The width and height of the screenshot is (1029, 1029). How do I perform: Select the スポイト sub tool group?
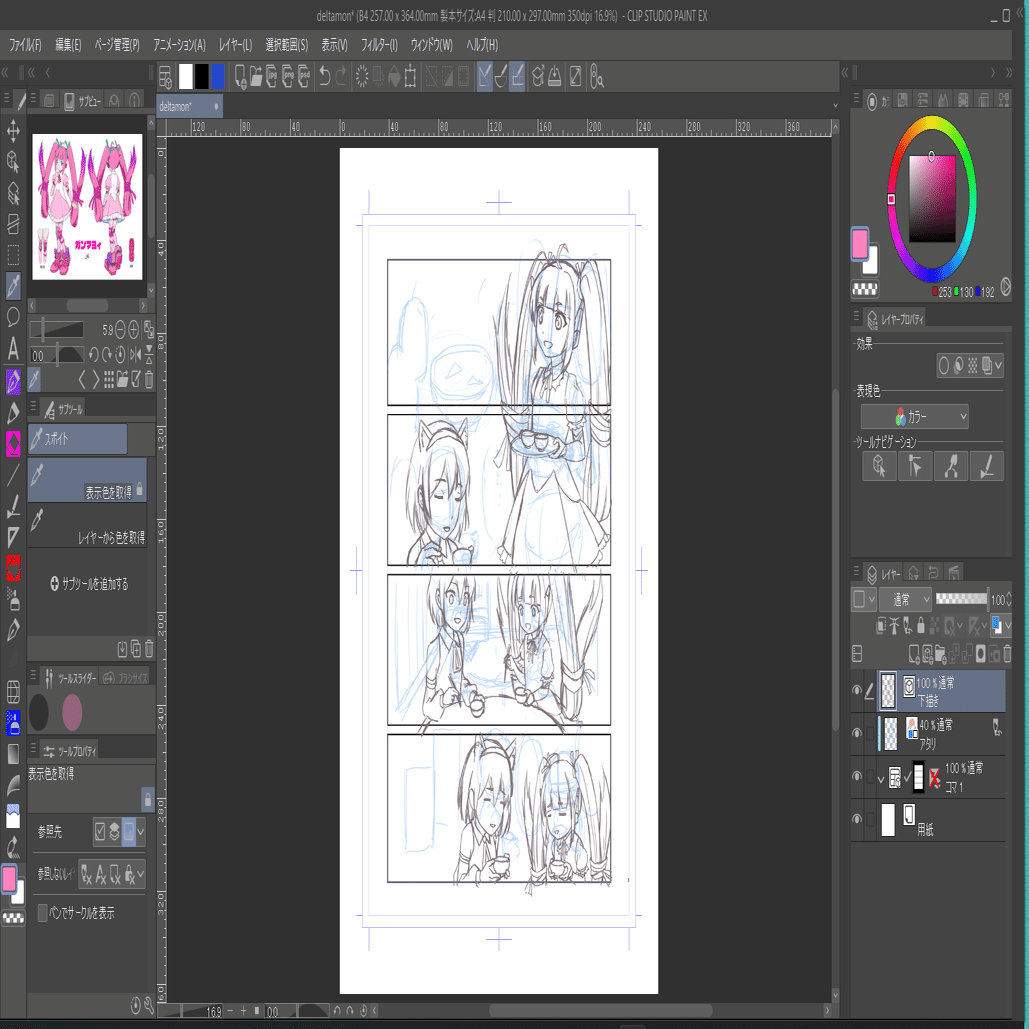click(x=77, y=438)
